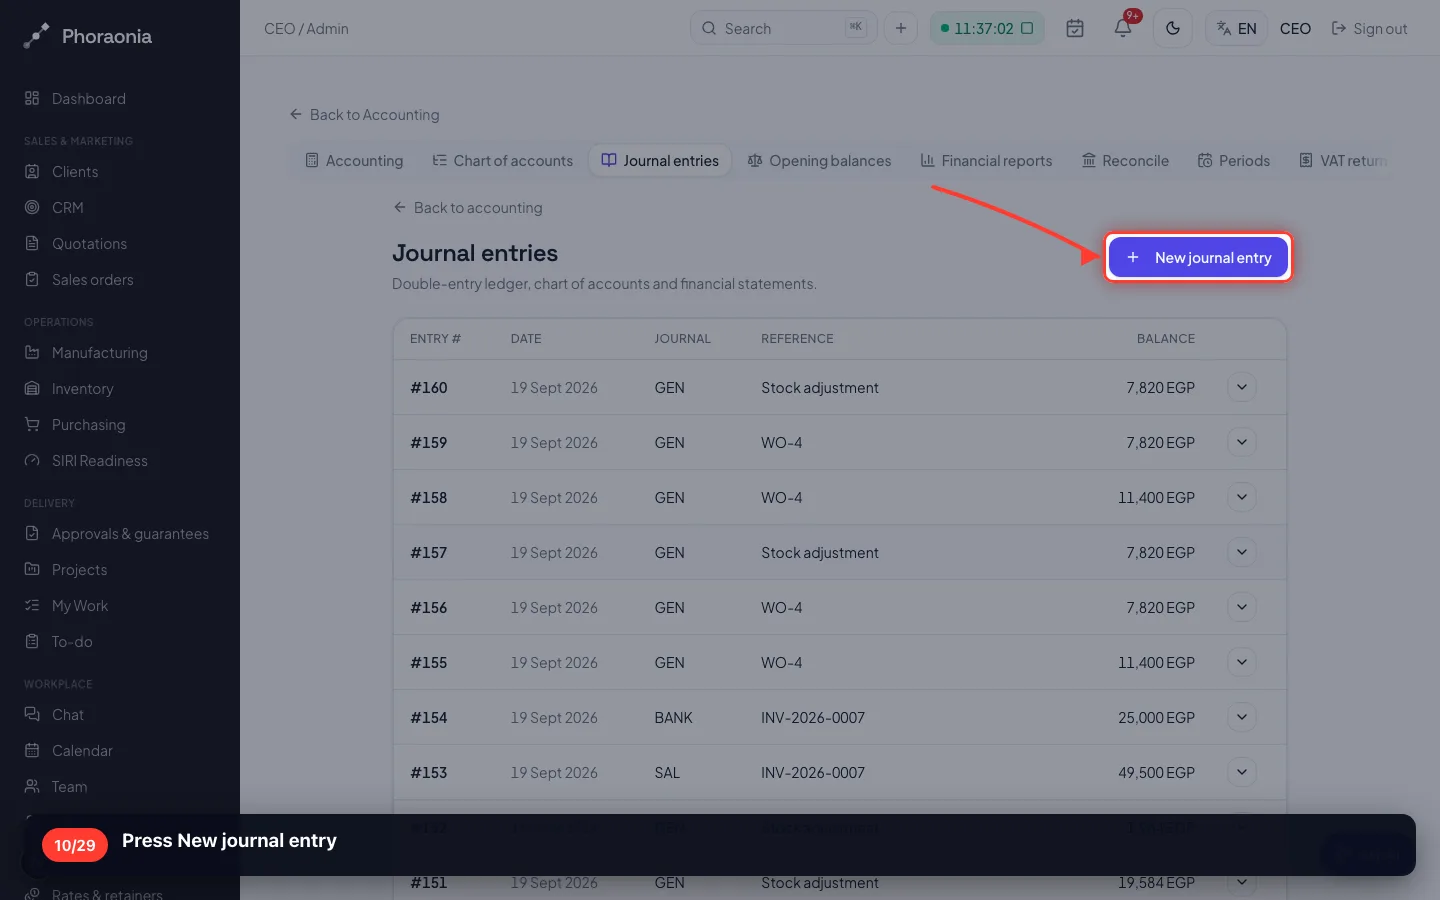This screenshot has width=1440, height=900.
Task: Click BANK journal cell in row #154
Action: (x=673, y=717)
